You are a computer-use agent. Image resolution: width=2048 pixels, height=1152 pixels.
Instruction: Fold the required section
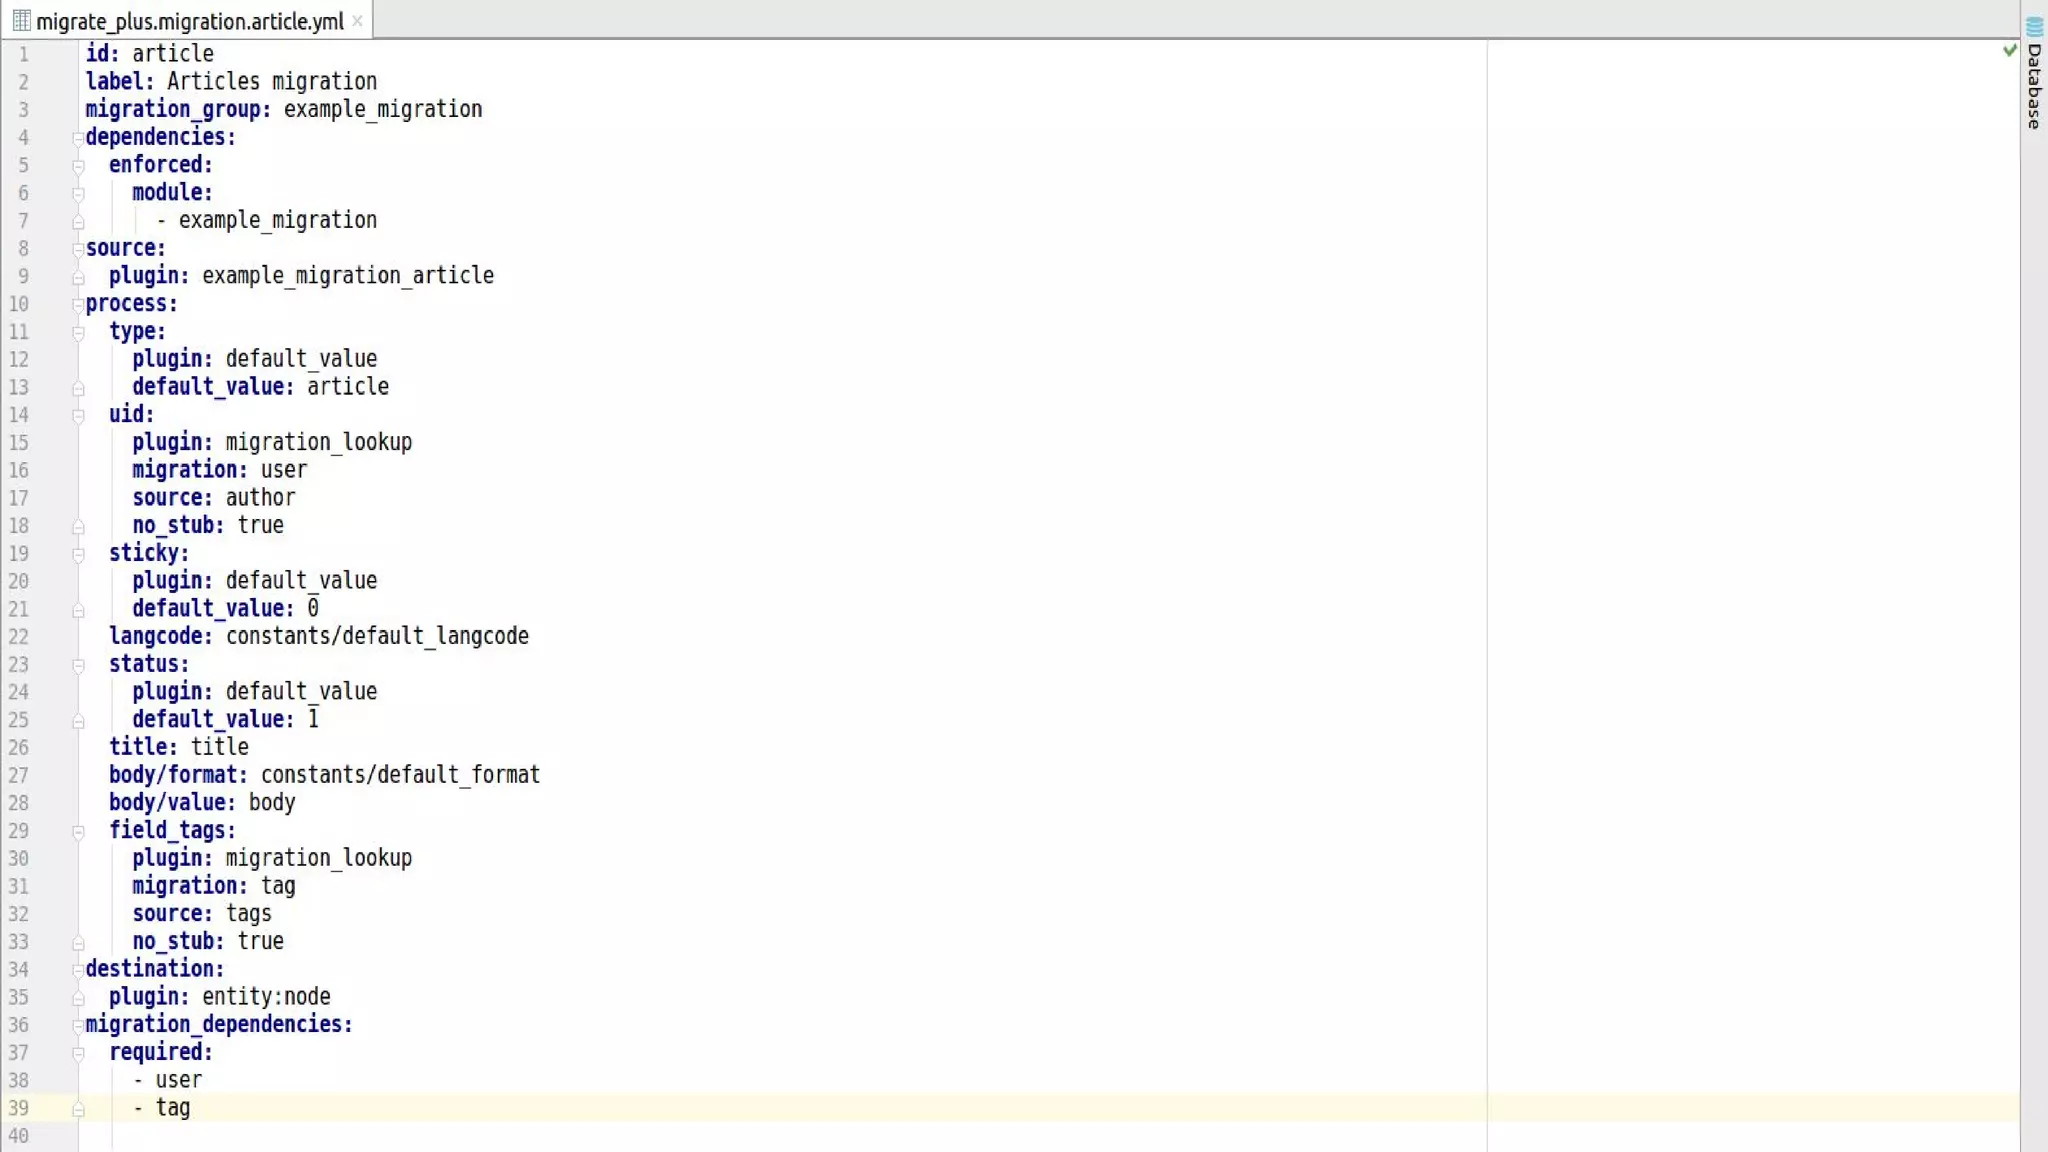click(78, 1053)
